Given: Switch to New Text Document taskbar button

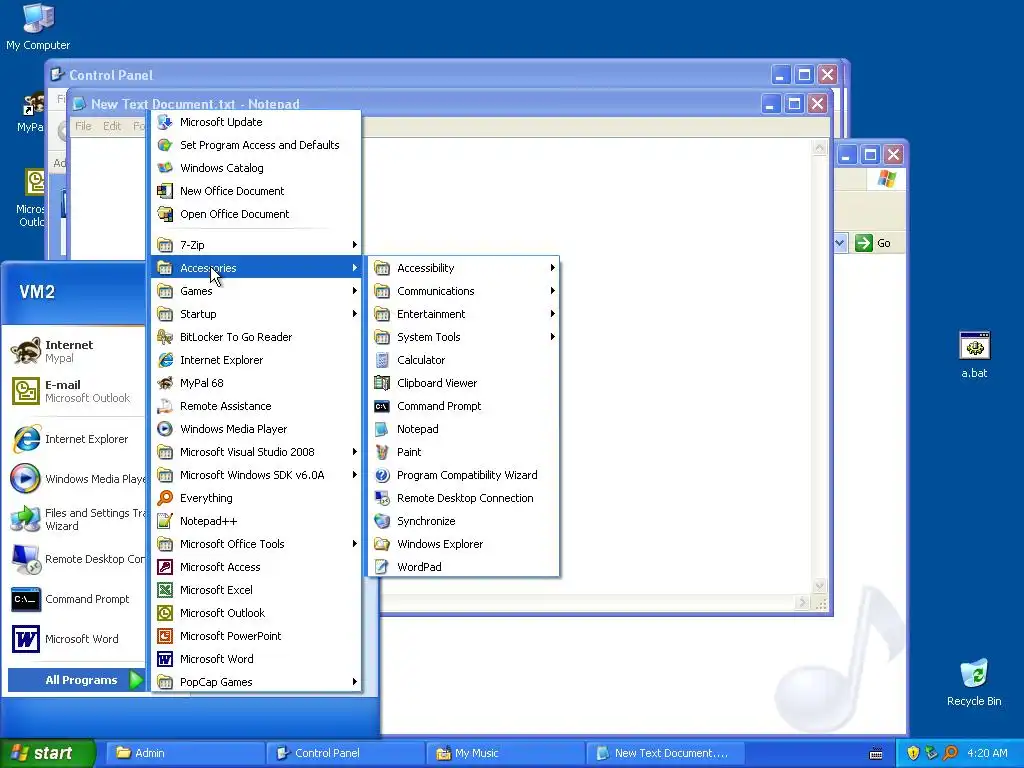Looking at the screenshot, I should 665,753.
